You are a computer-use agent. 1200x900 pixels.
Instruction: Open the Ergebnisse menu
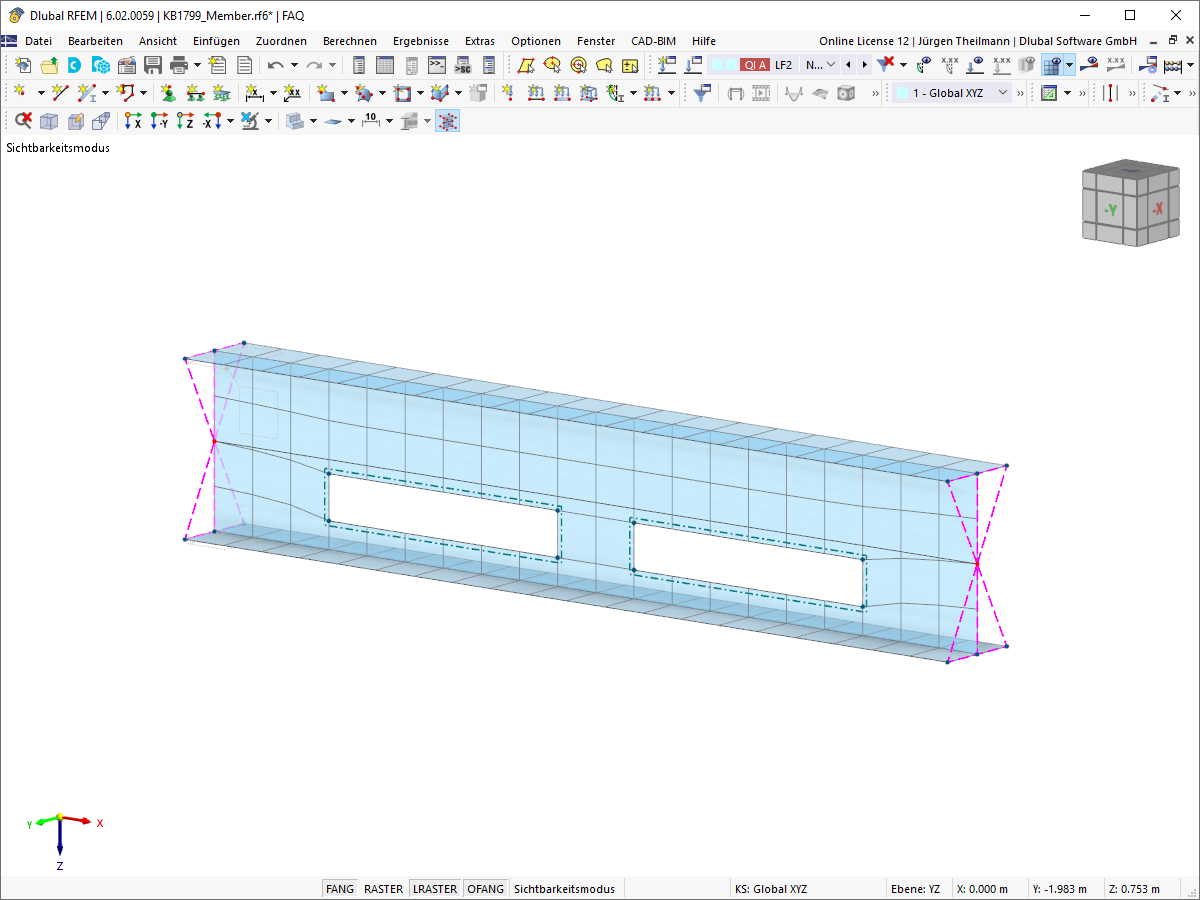(421, 41)
